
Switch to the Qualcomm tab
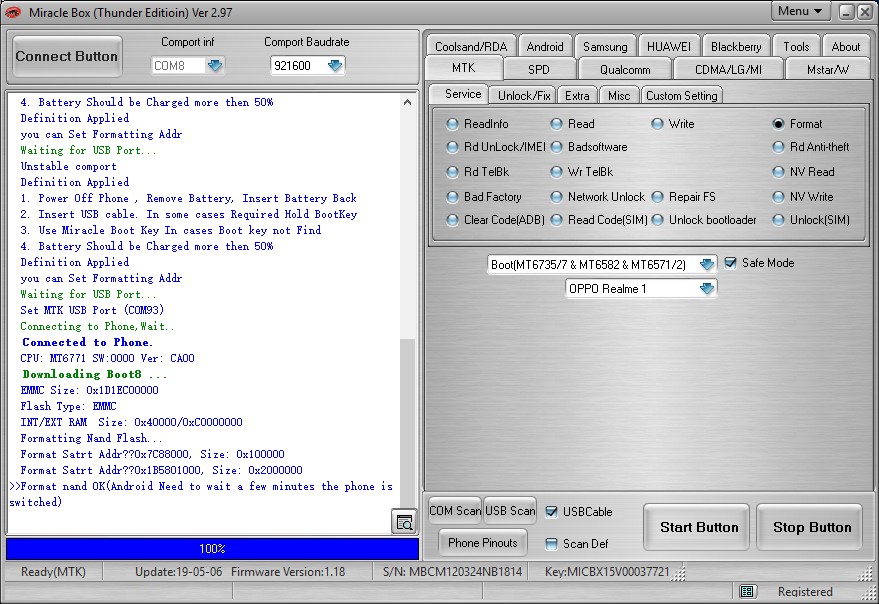click(x=625, y=70)
